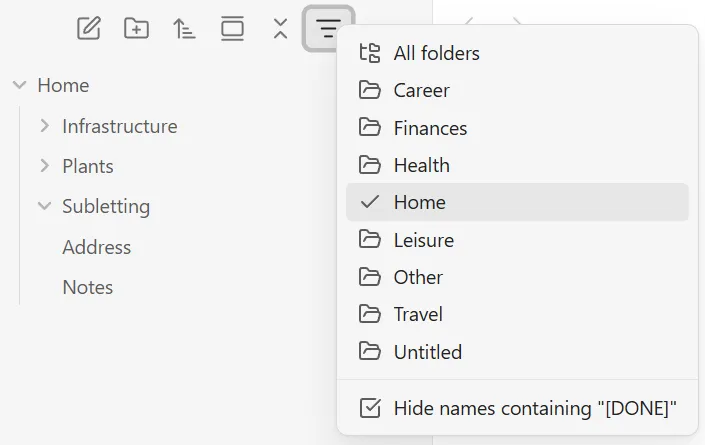Screen dimensions: 705x445
Task: Click the new folder icon
Action: (x=136, y=29)
